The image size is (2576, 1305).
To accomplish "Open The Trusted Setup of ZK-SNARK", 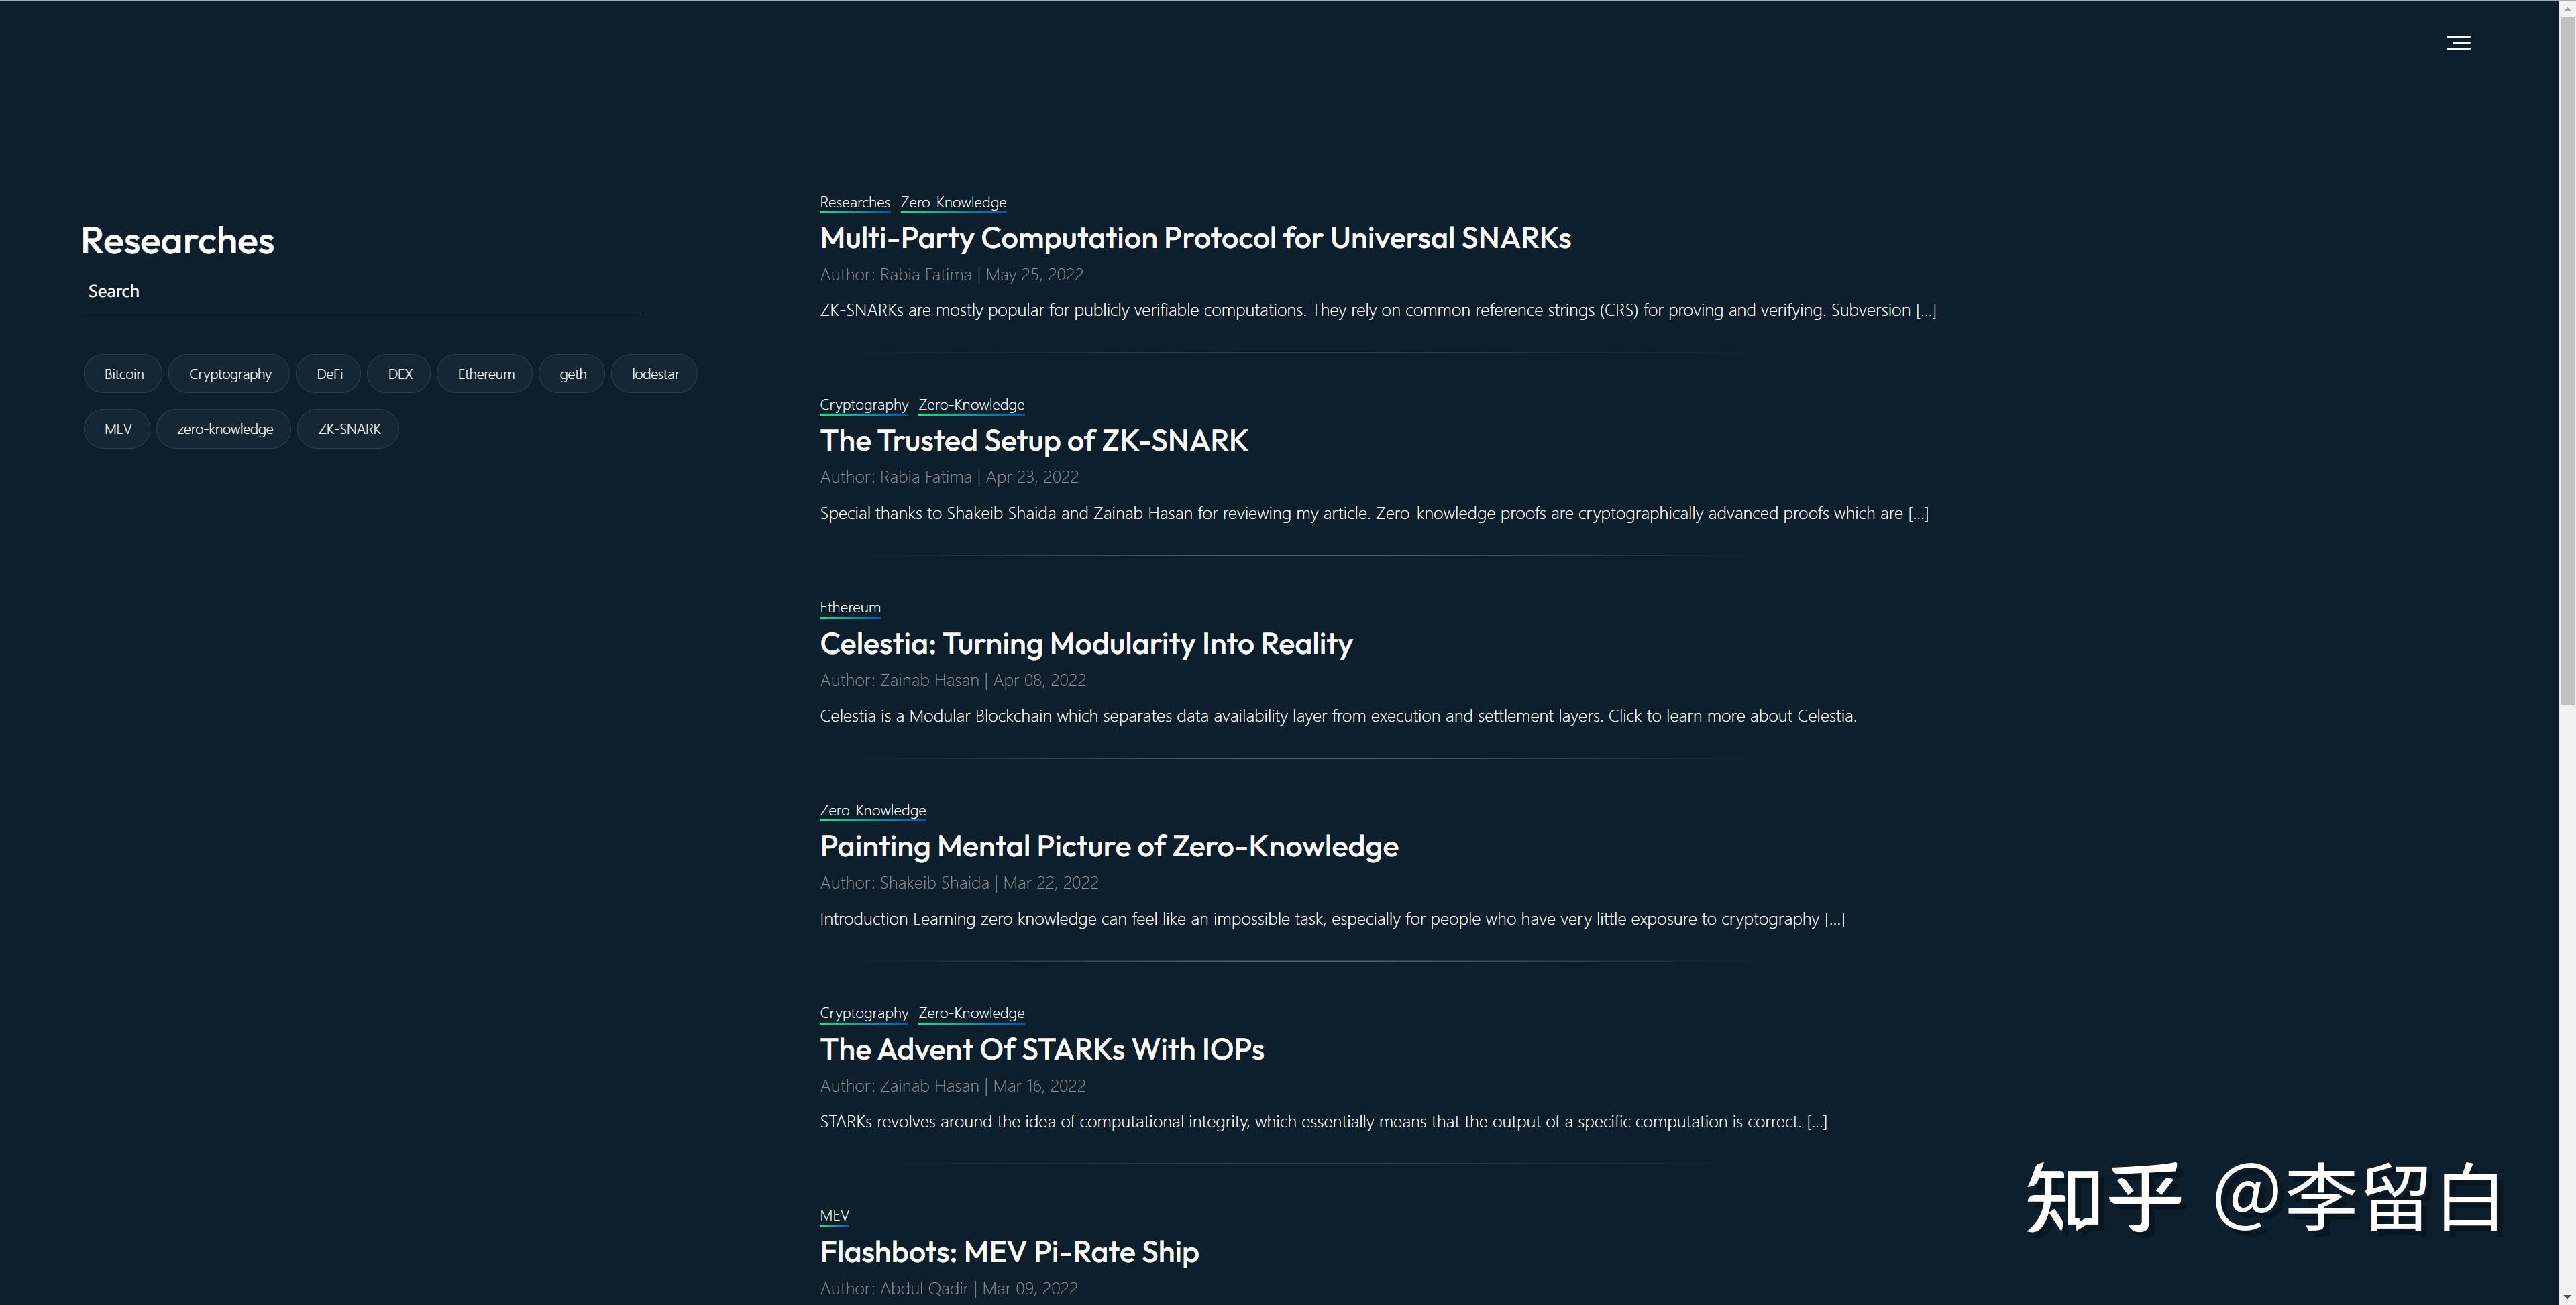I will pos(1034,441).
